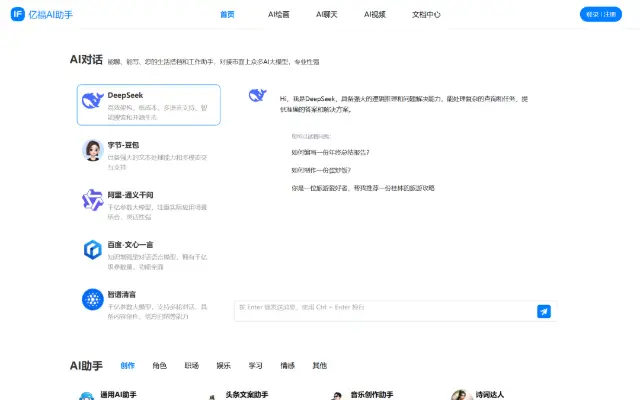Viewport: 640px width, 400px height.
Task: Open the AI聊天 navigation tab
Action: 327,15
